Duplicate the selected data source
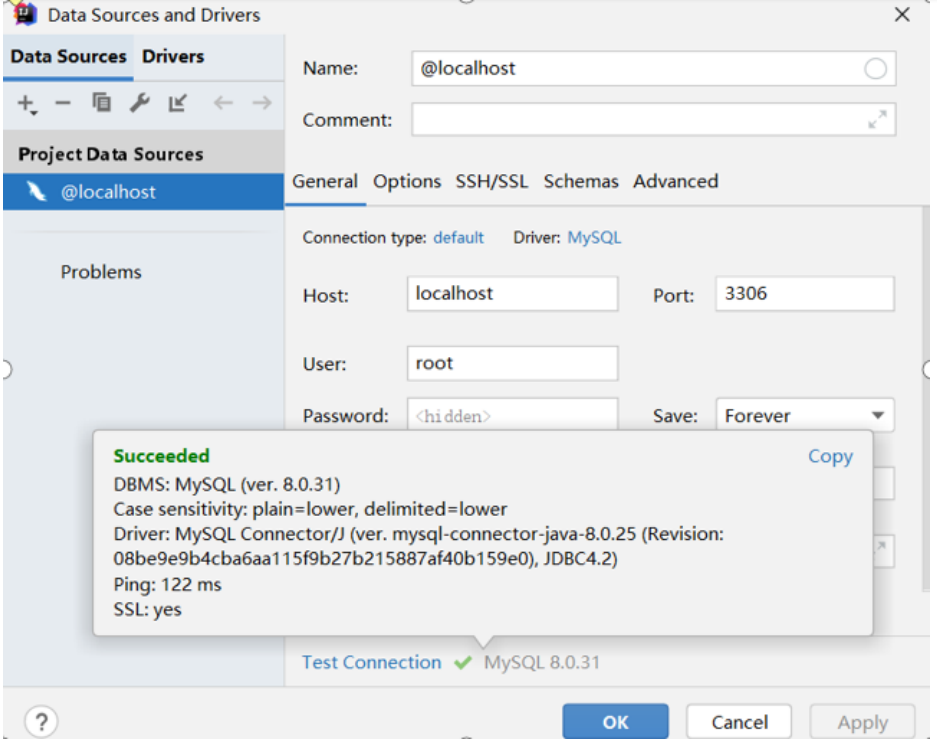The height and width of the screenshot is (746, 937). point(101,103)
